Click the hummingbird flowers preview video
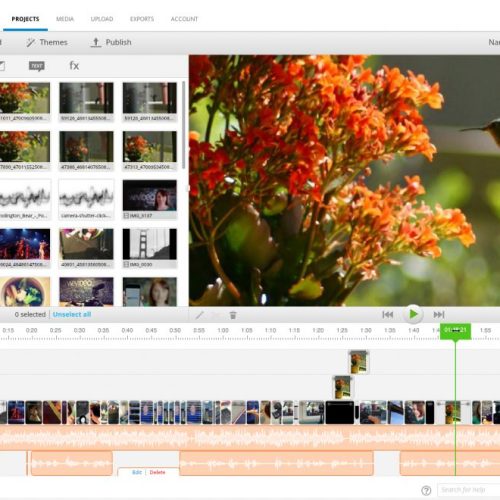 click(x=344, y=180)
